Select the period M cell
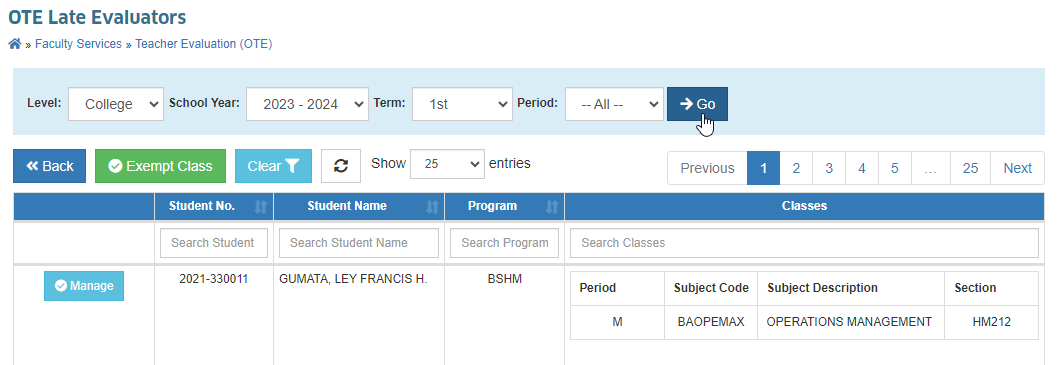The image size is (1059, 365). [x=617, y=322]
